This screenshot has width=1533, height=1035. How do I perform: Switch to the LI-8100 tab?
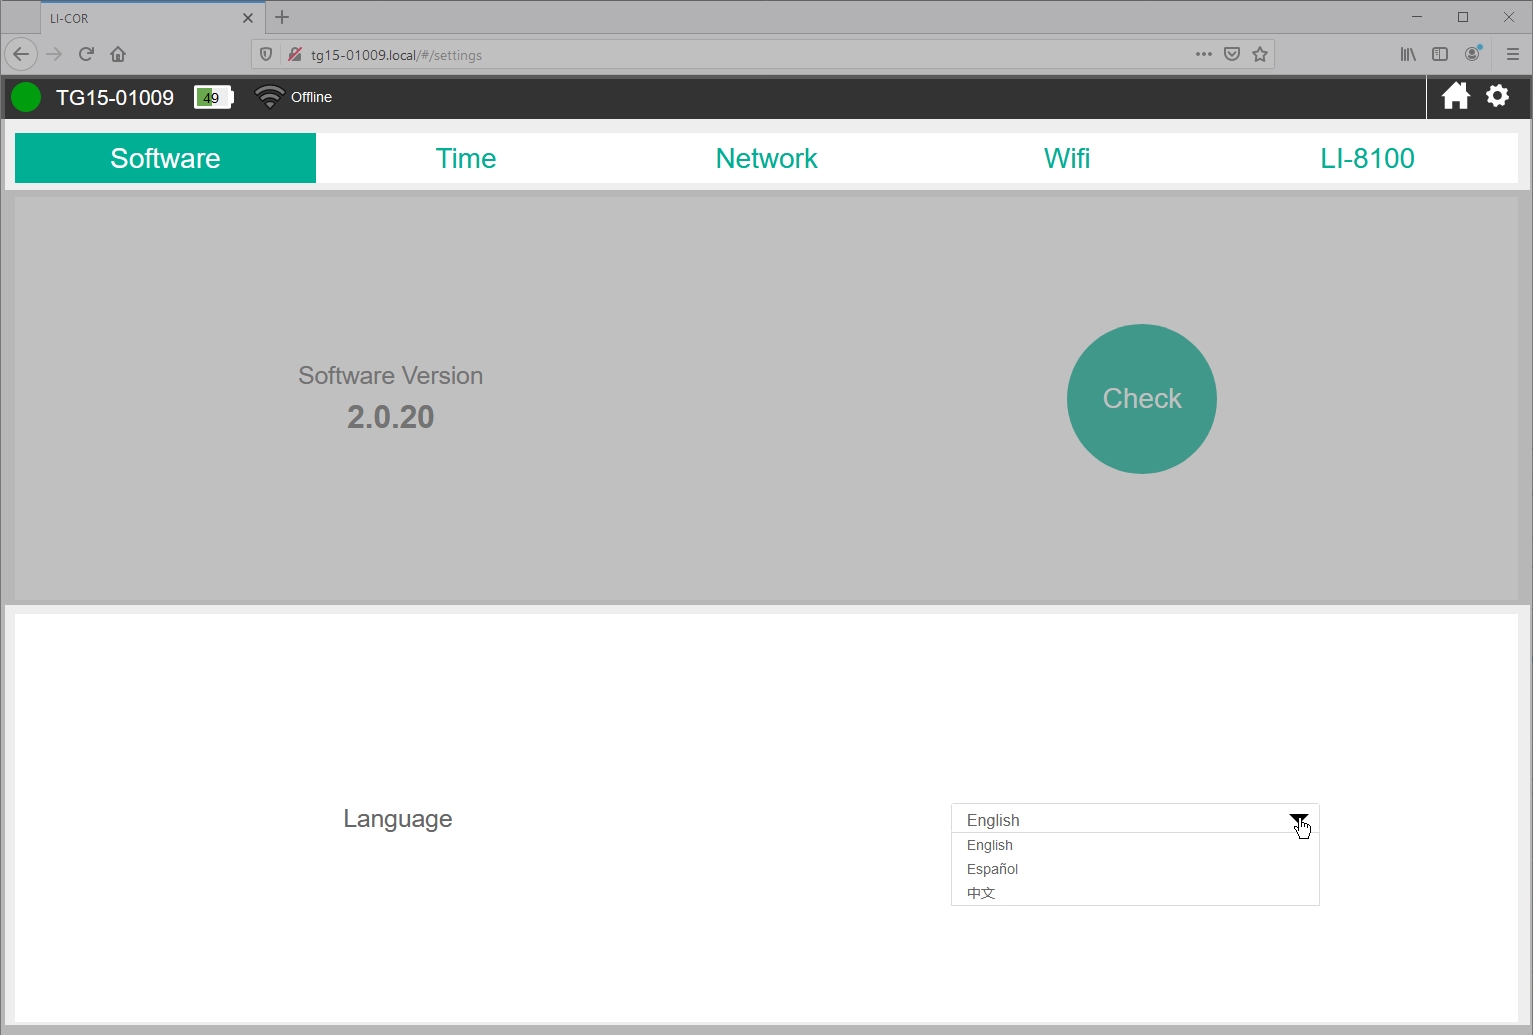click(1367, 158)
